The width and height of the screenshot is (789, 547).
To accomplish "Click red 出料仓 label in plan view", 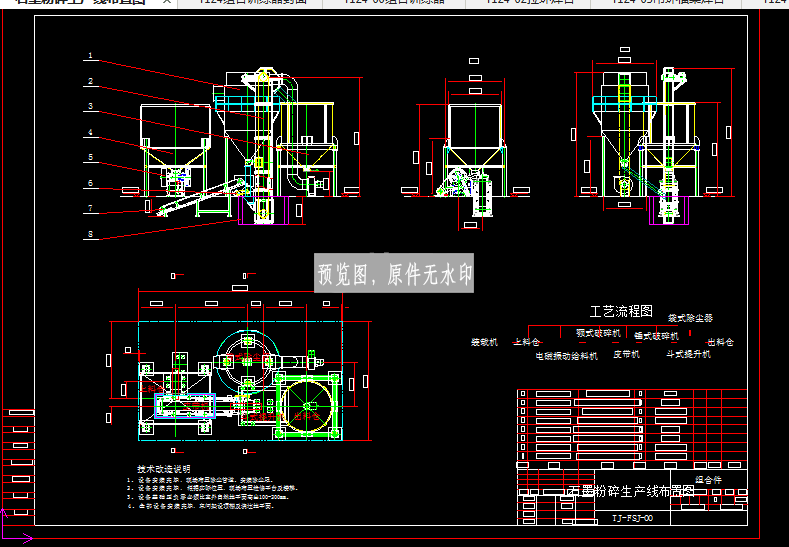I will (307, 416).
